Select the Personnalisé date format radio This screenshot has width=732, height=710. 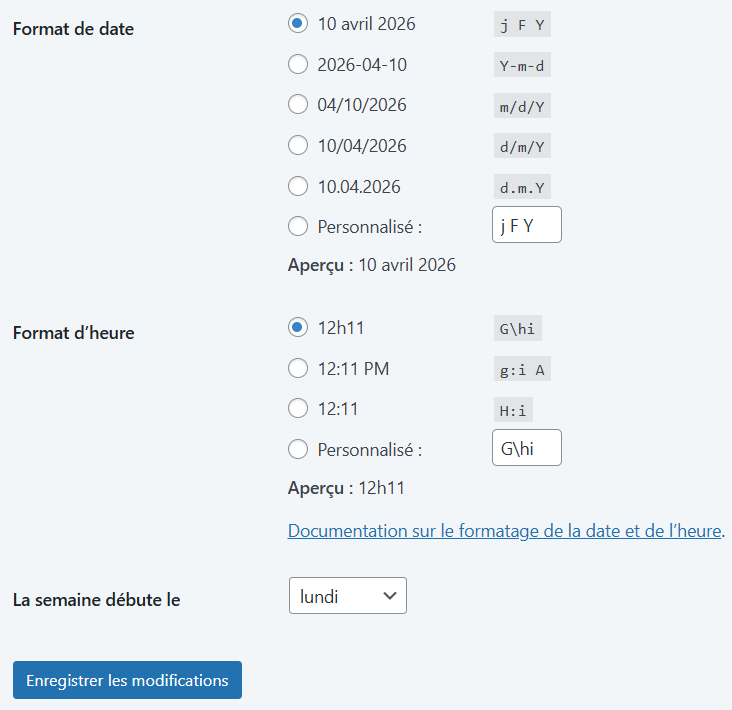pos(297,227)
